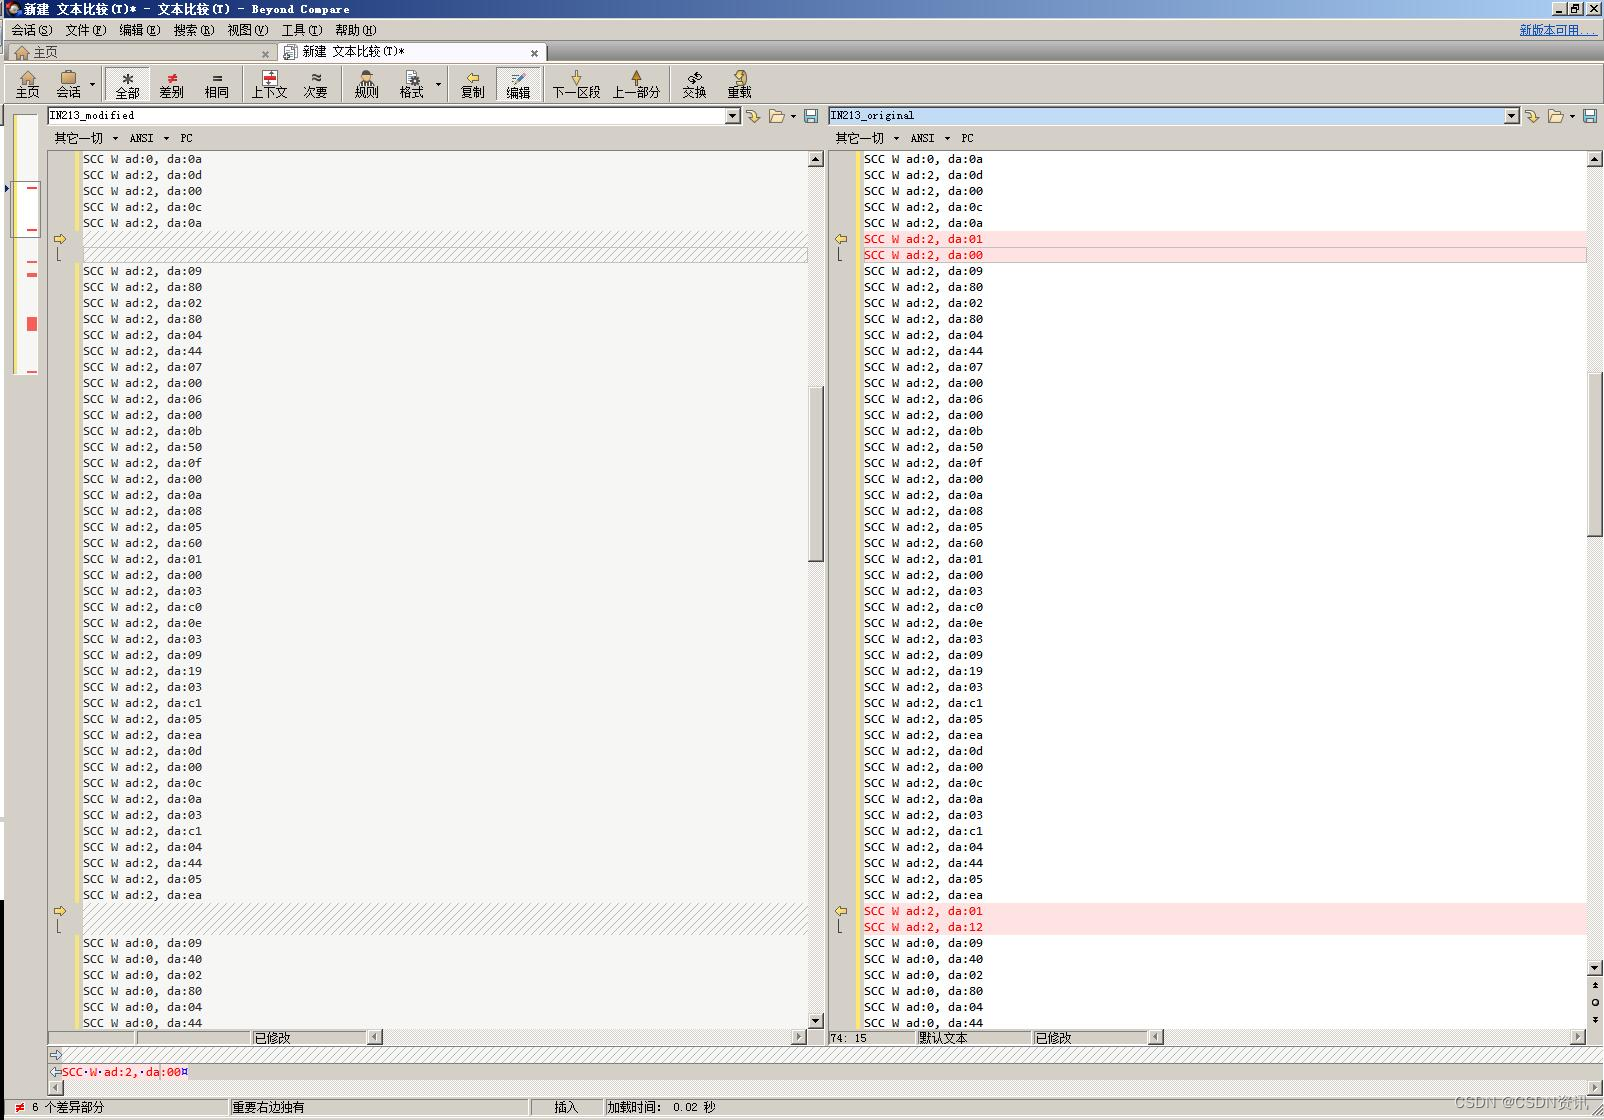Open the 视图(V) menu

point(247,30)
